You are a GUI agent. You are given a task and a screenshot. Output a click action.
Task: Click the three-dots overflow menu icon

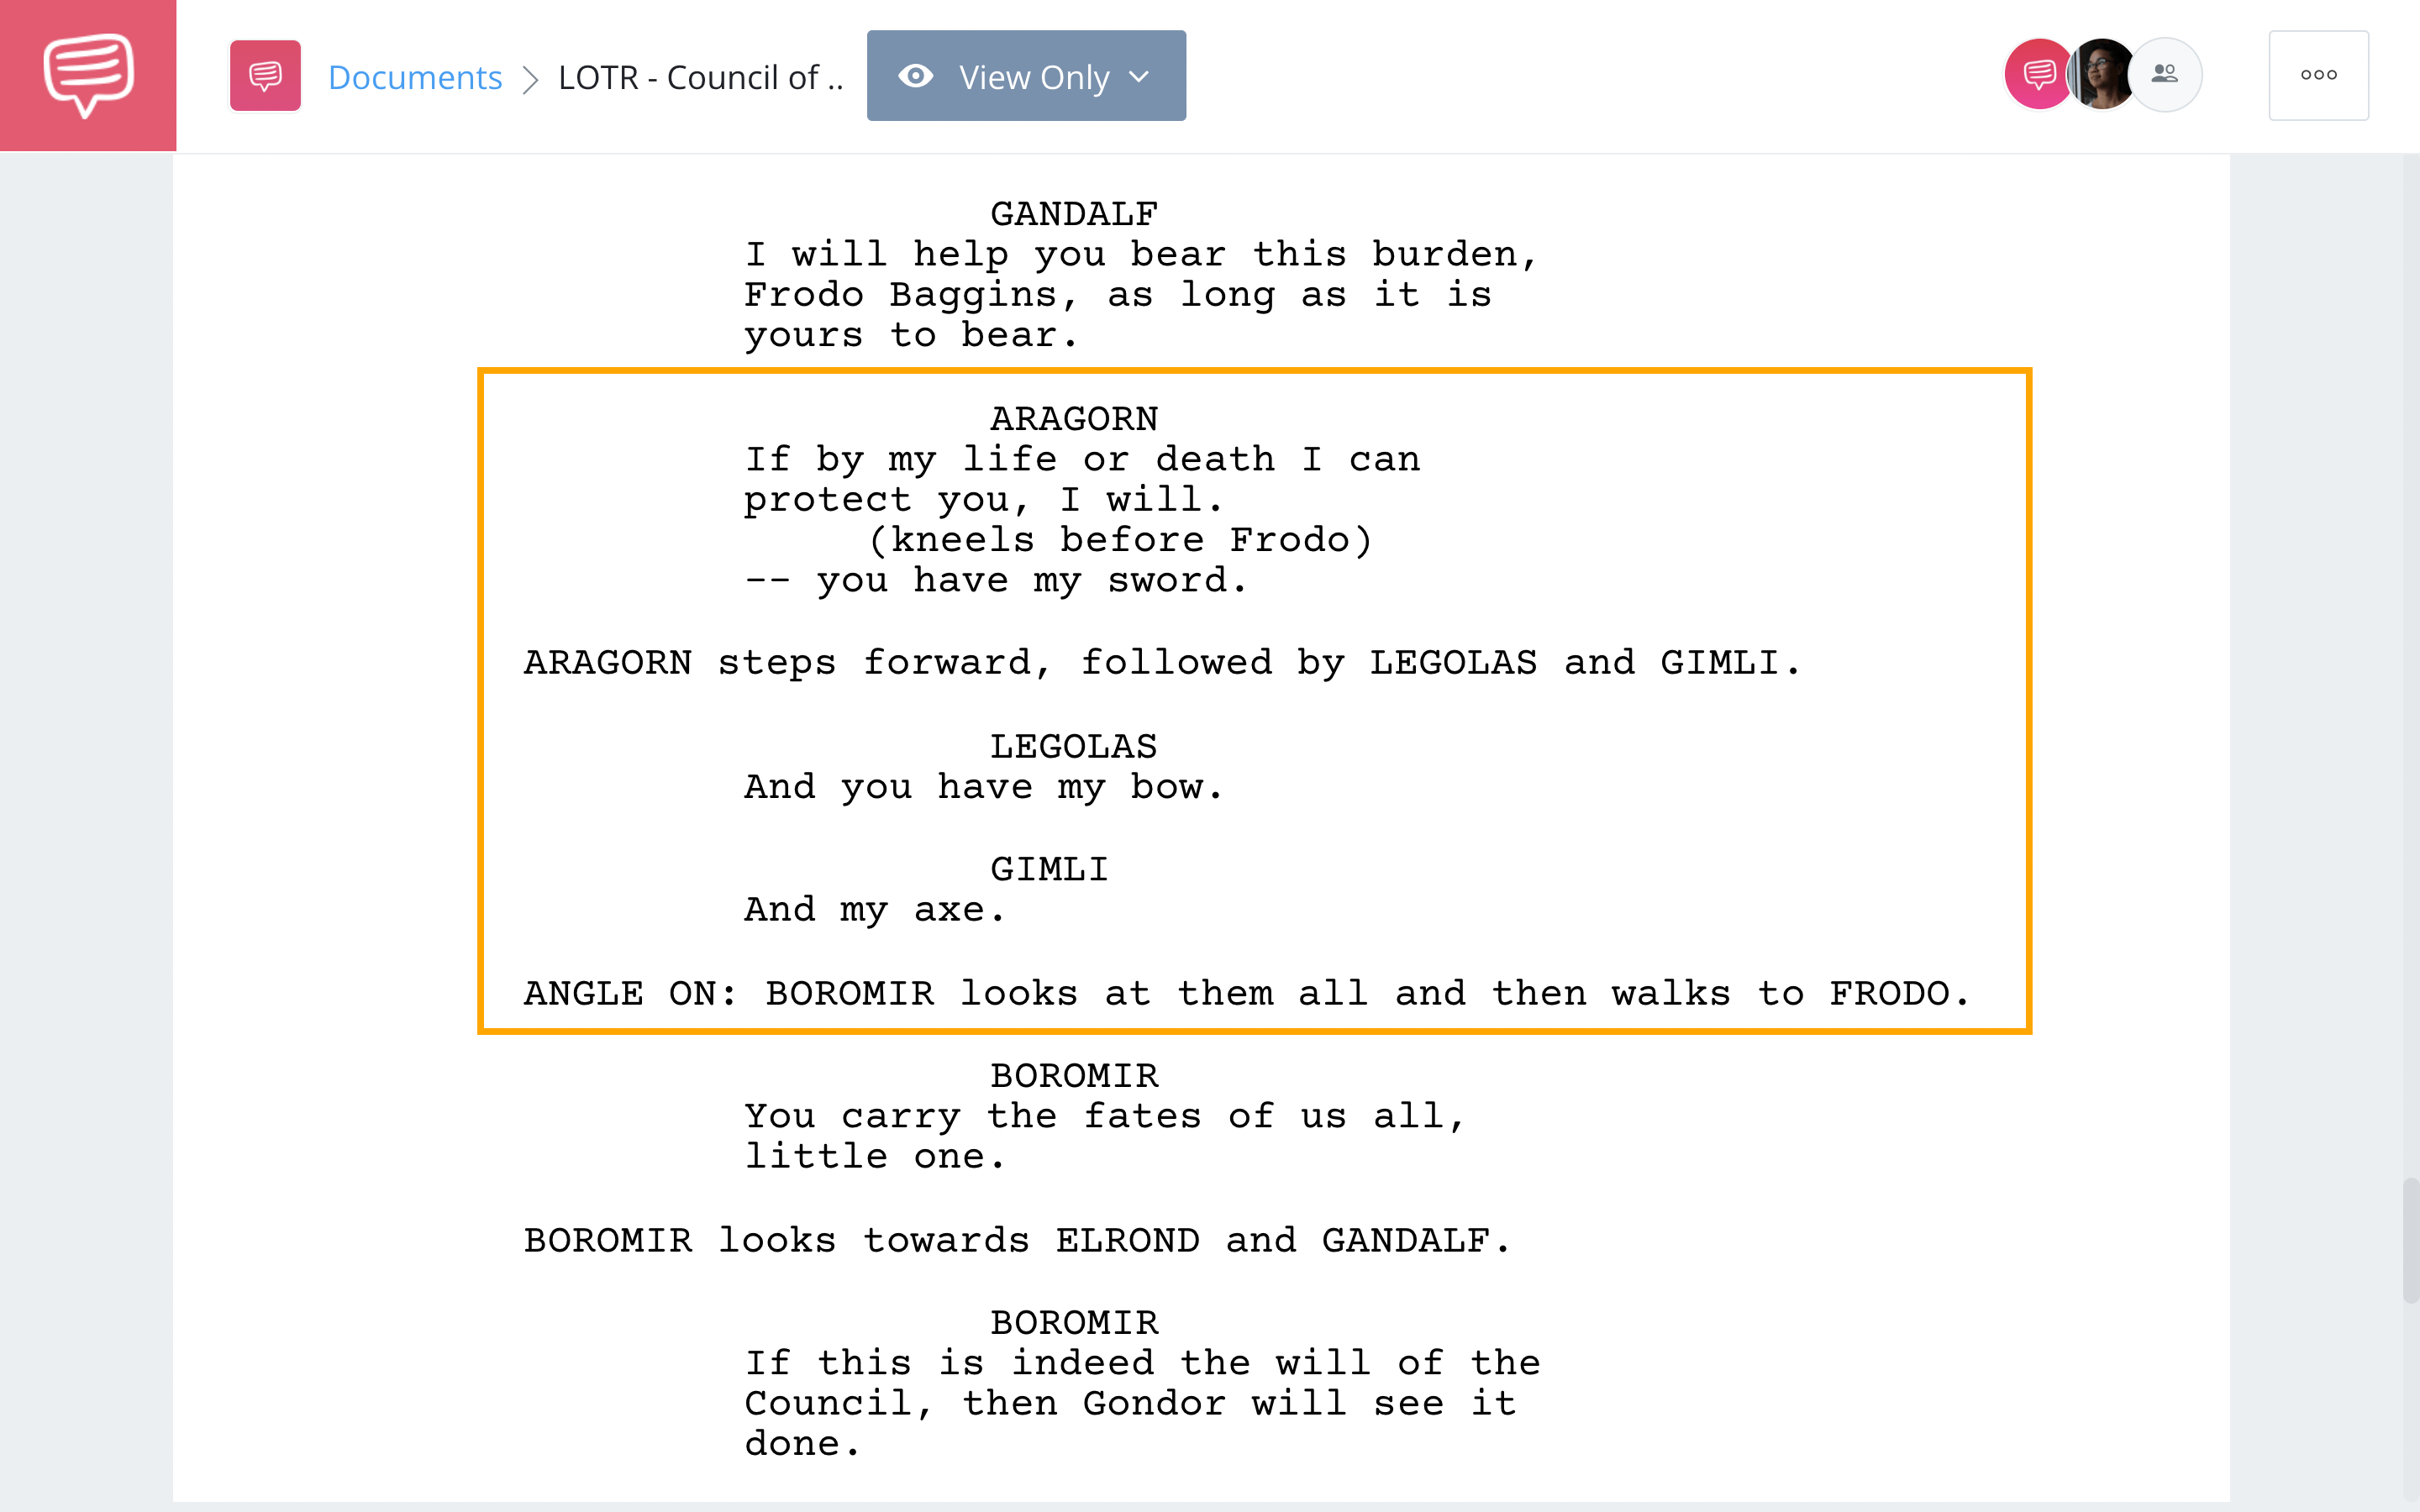2317,75
